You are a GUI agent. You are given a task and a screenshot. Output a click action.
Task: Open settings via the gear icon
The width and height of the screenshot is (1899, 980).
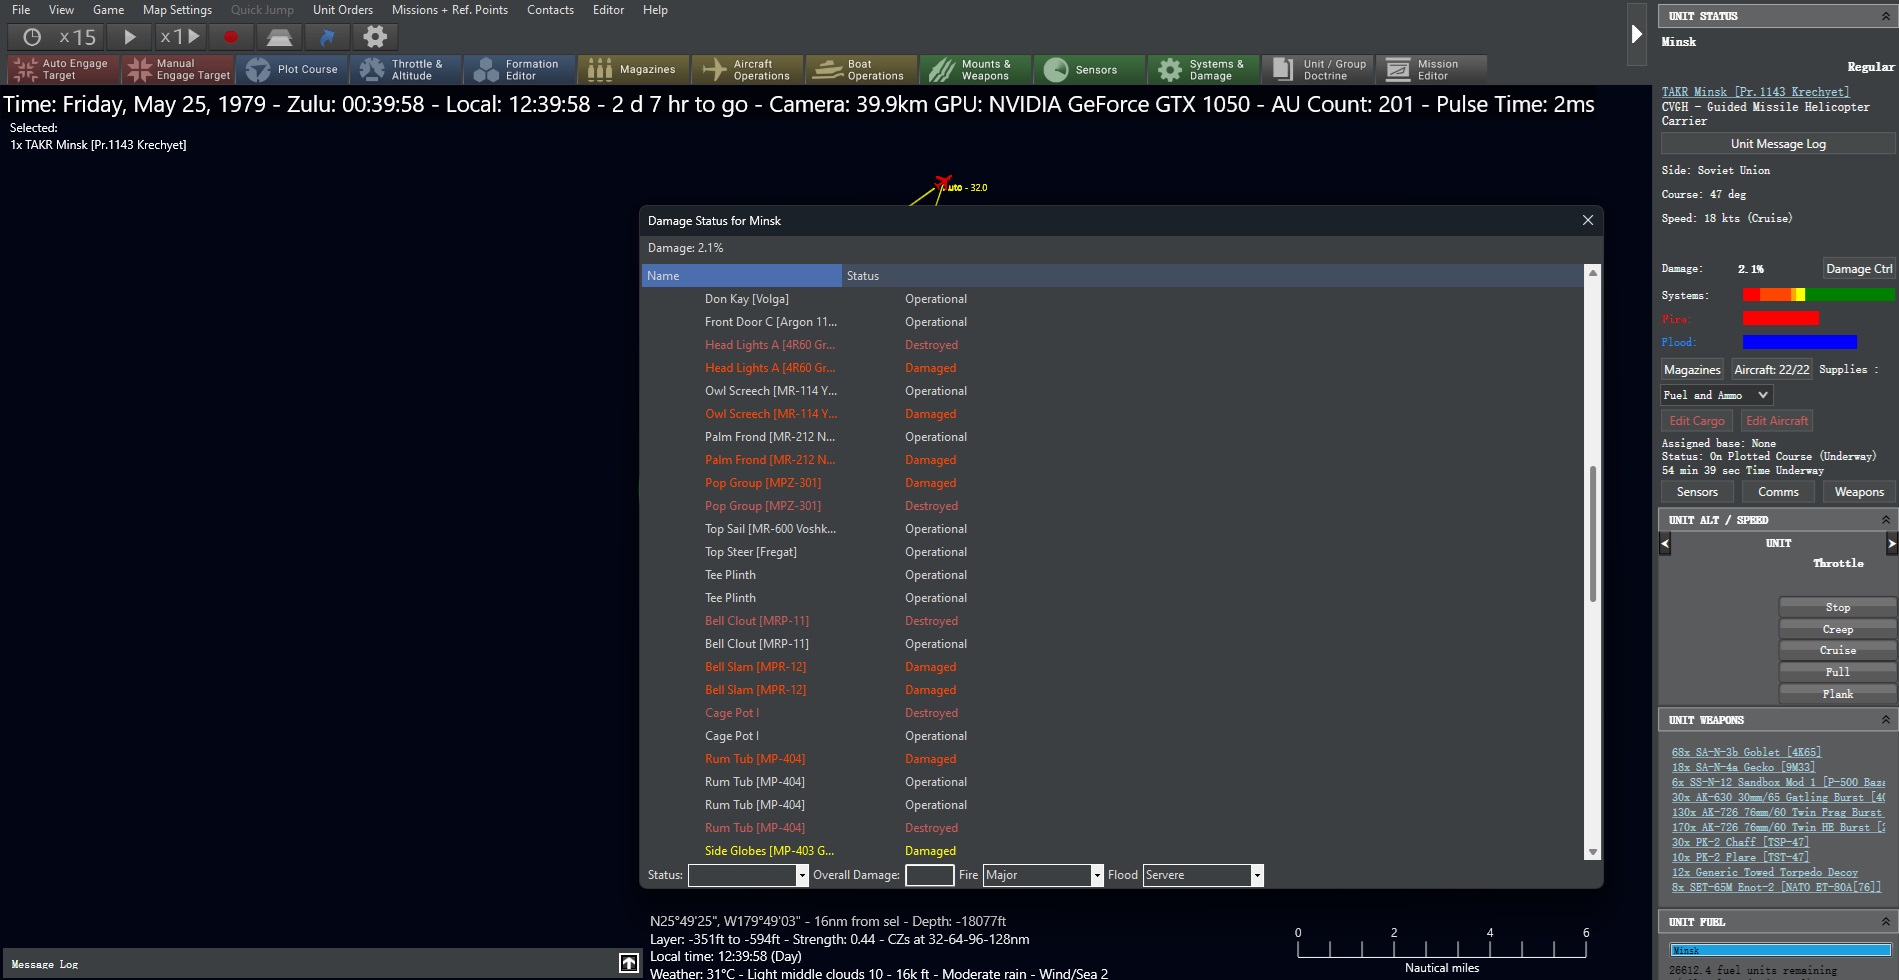[x=375, y=37]
